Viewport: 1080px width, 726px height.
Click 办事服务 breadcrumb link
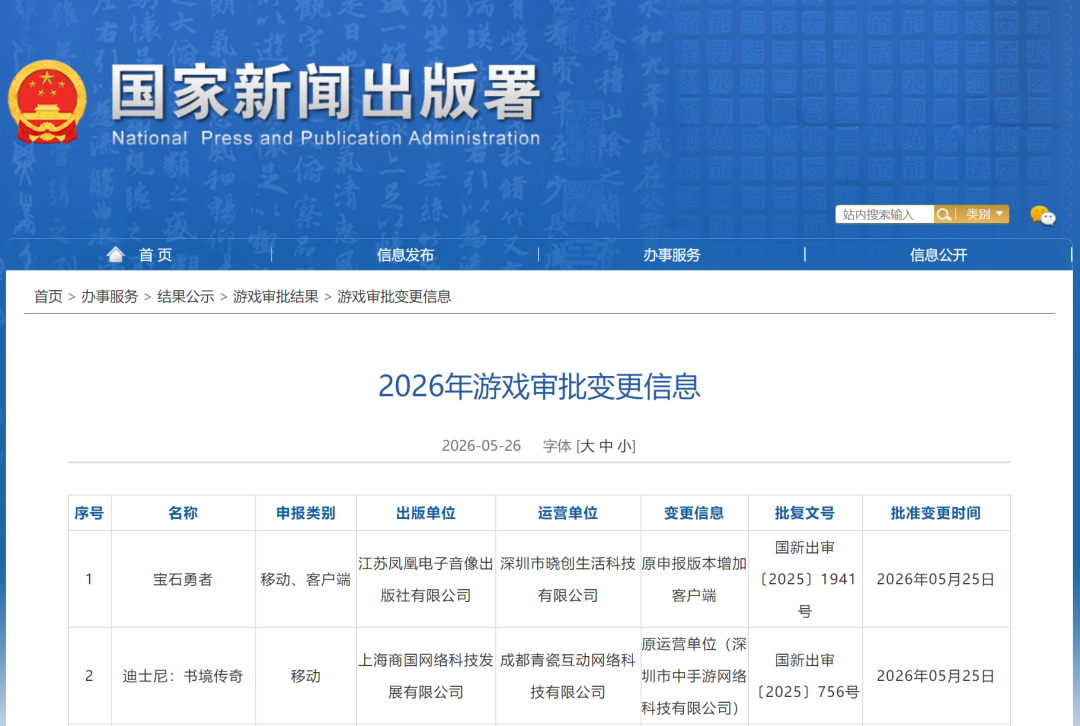coord(110,297)
